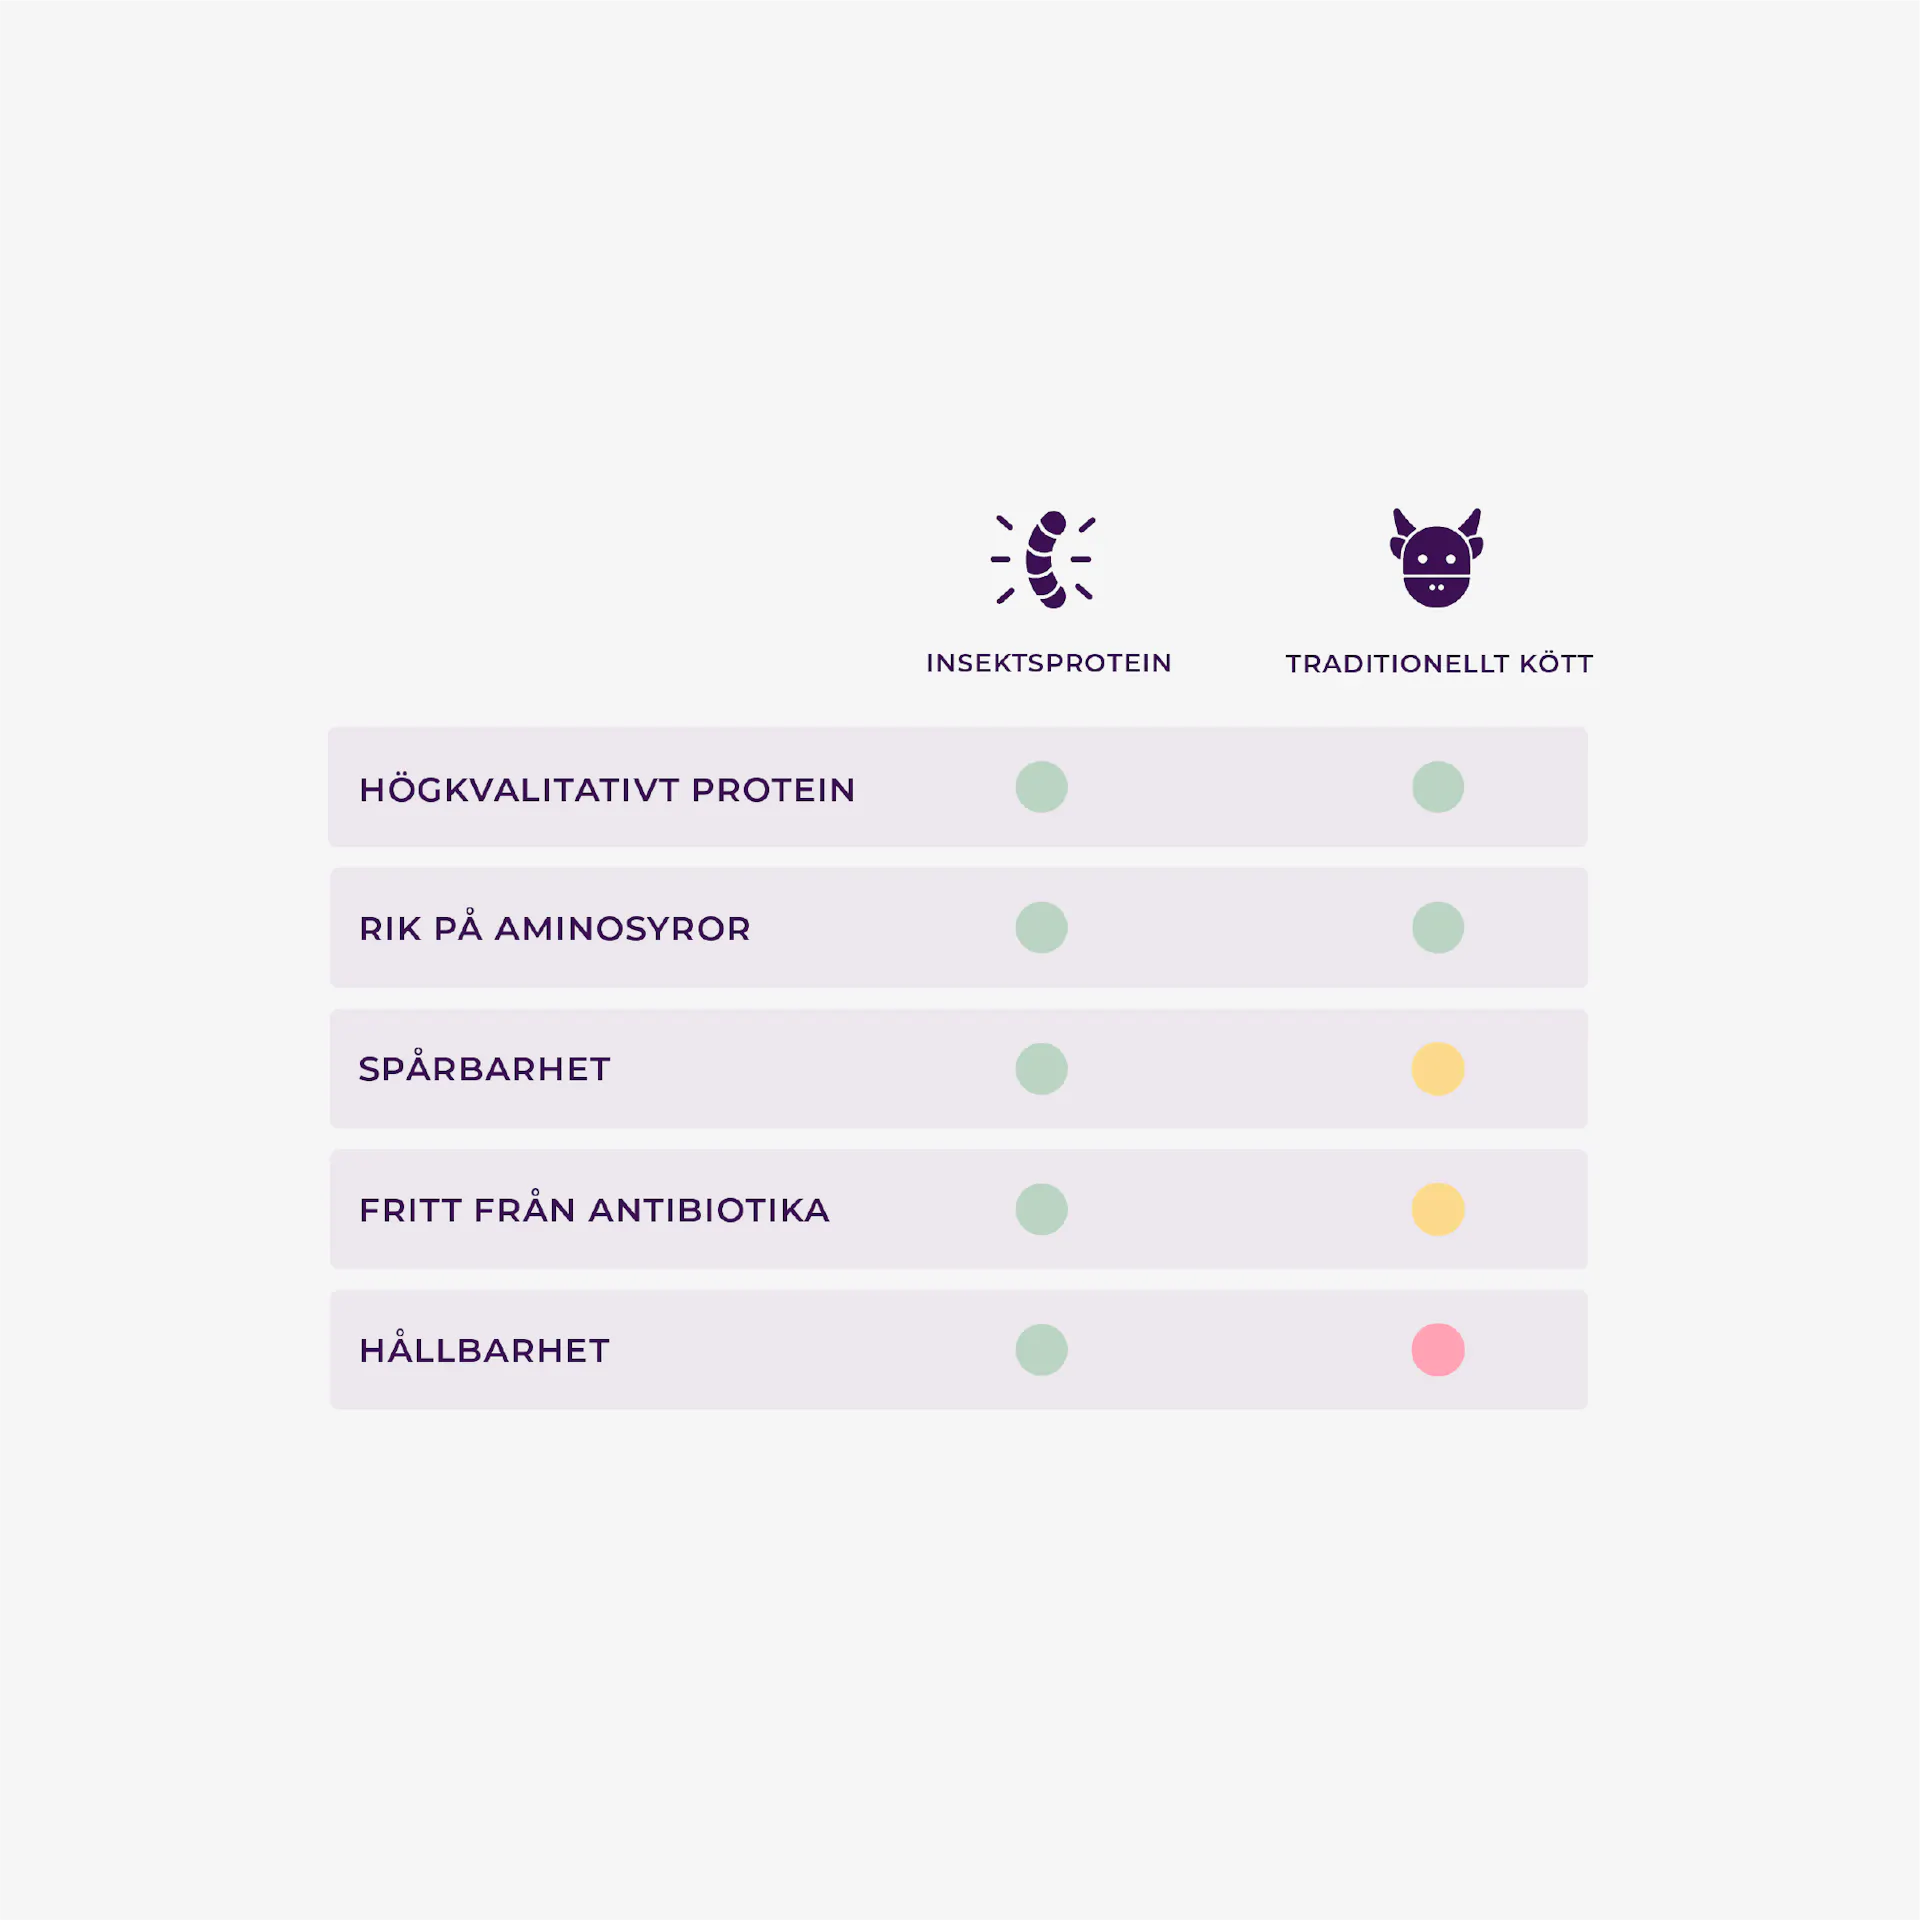This screenshot has width=1920, height=1920.
Task: Click green dot for insect Högkvalitativt protein
Action: (1041, 787)
